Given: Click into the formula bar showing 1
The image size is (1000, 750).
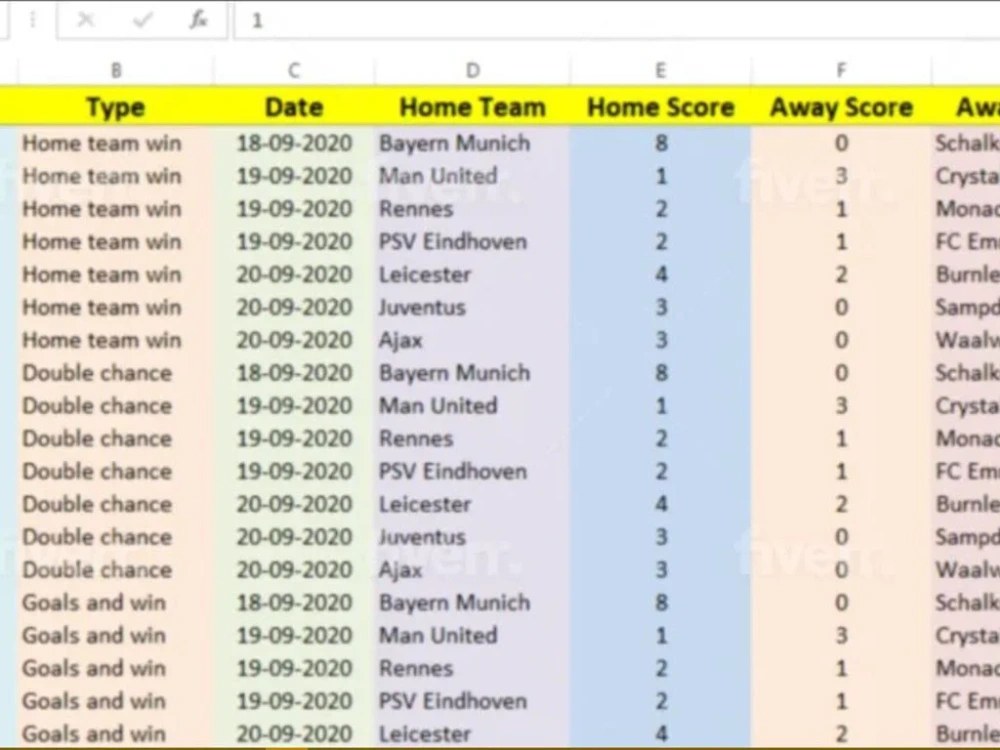Looking at the screenshot, I should click(x=617, y=21).
